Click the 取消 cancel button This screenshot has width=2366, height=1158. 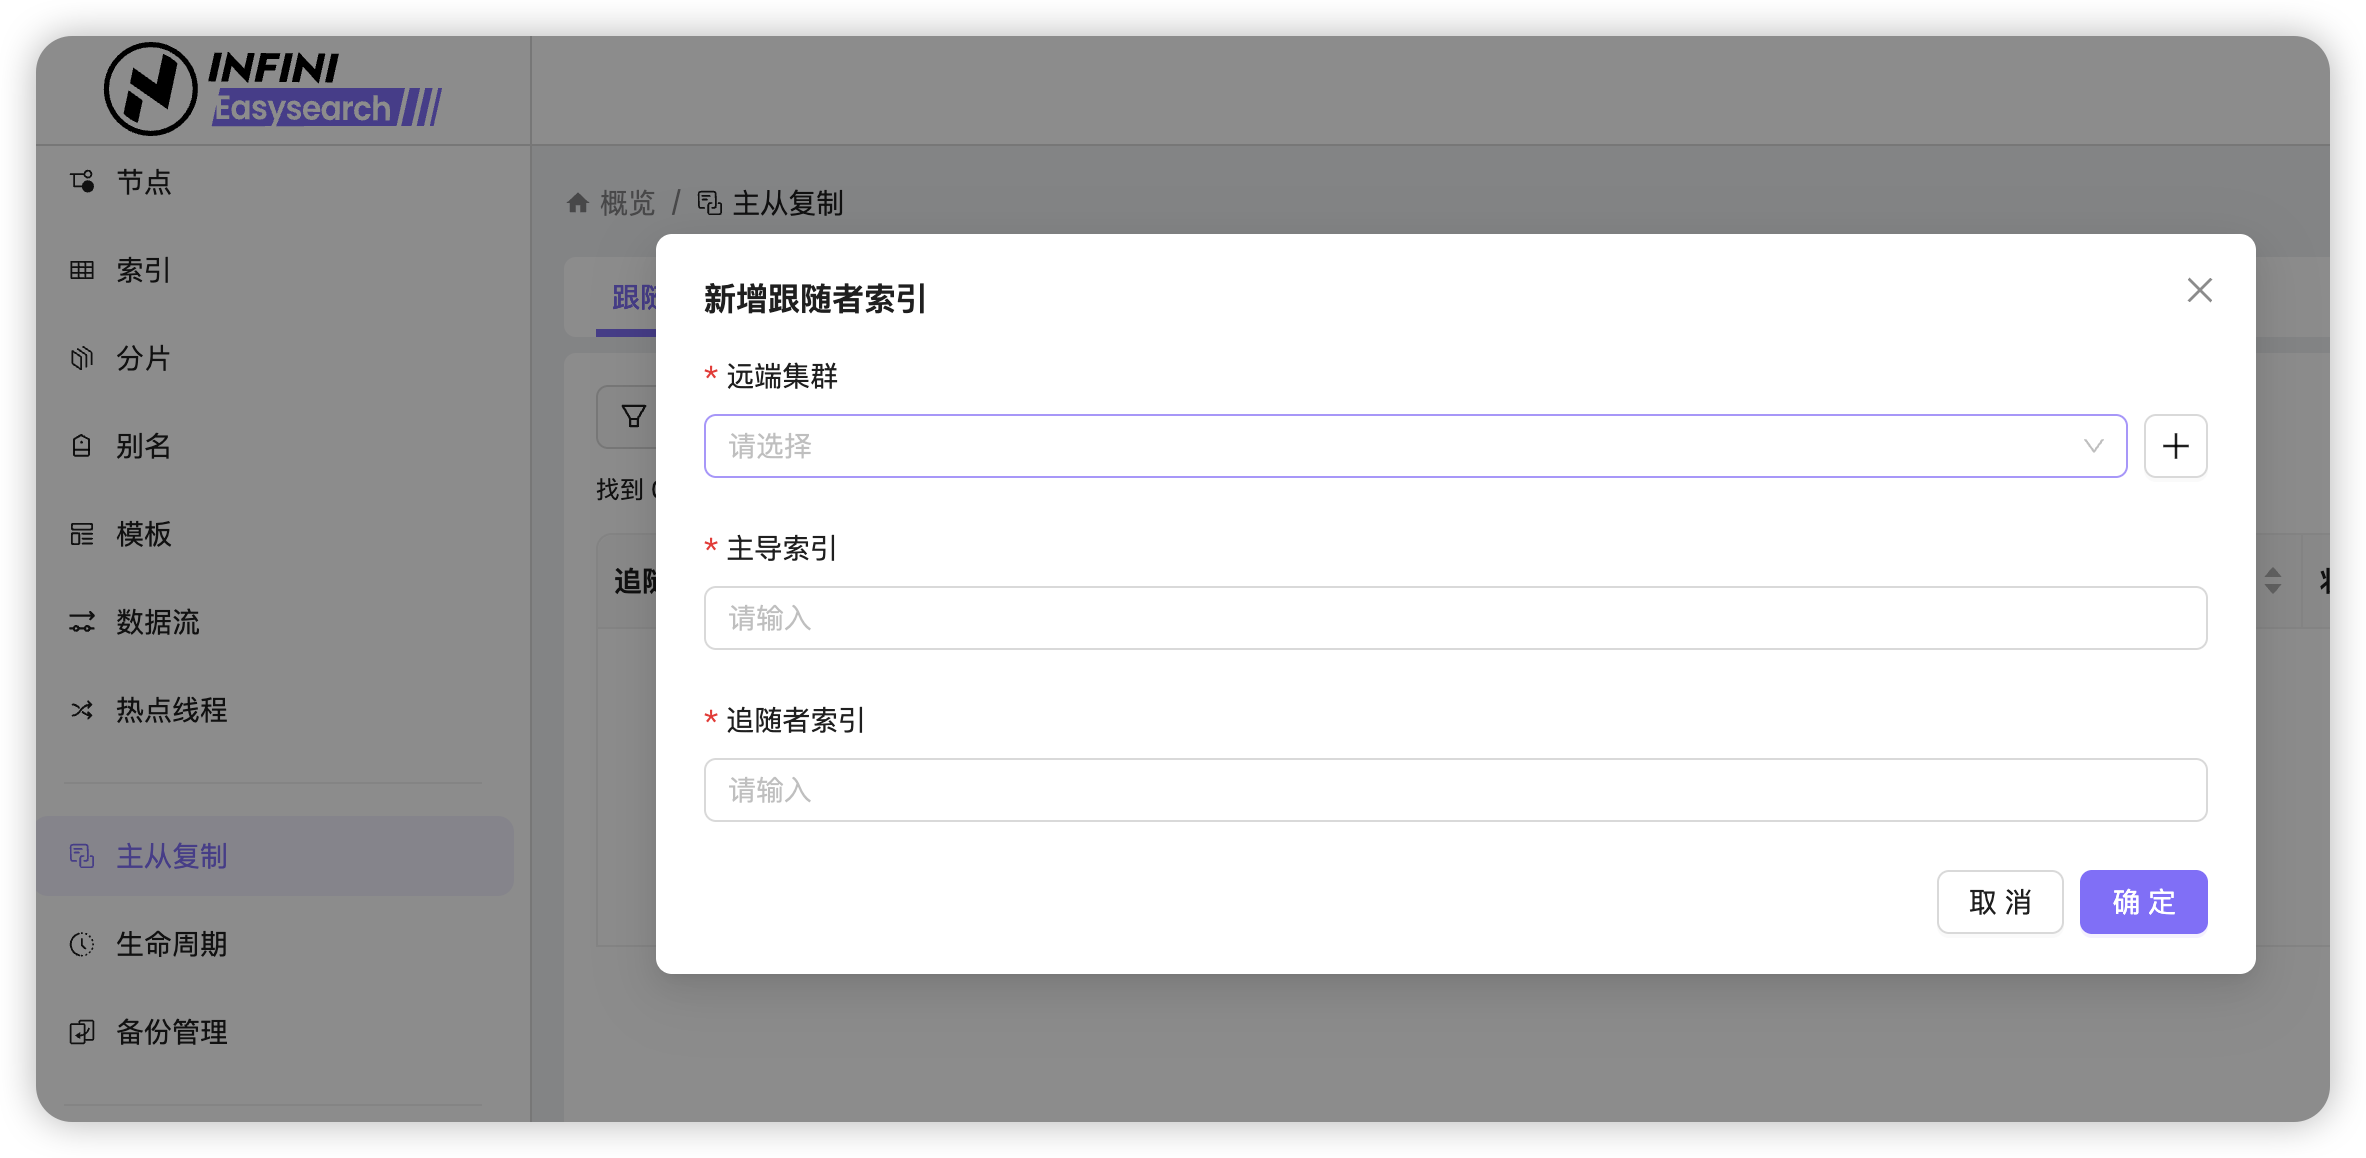point(2000,902)
